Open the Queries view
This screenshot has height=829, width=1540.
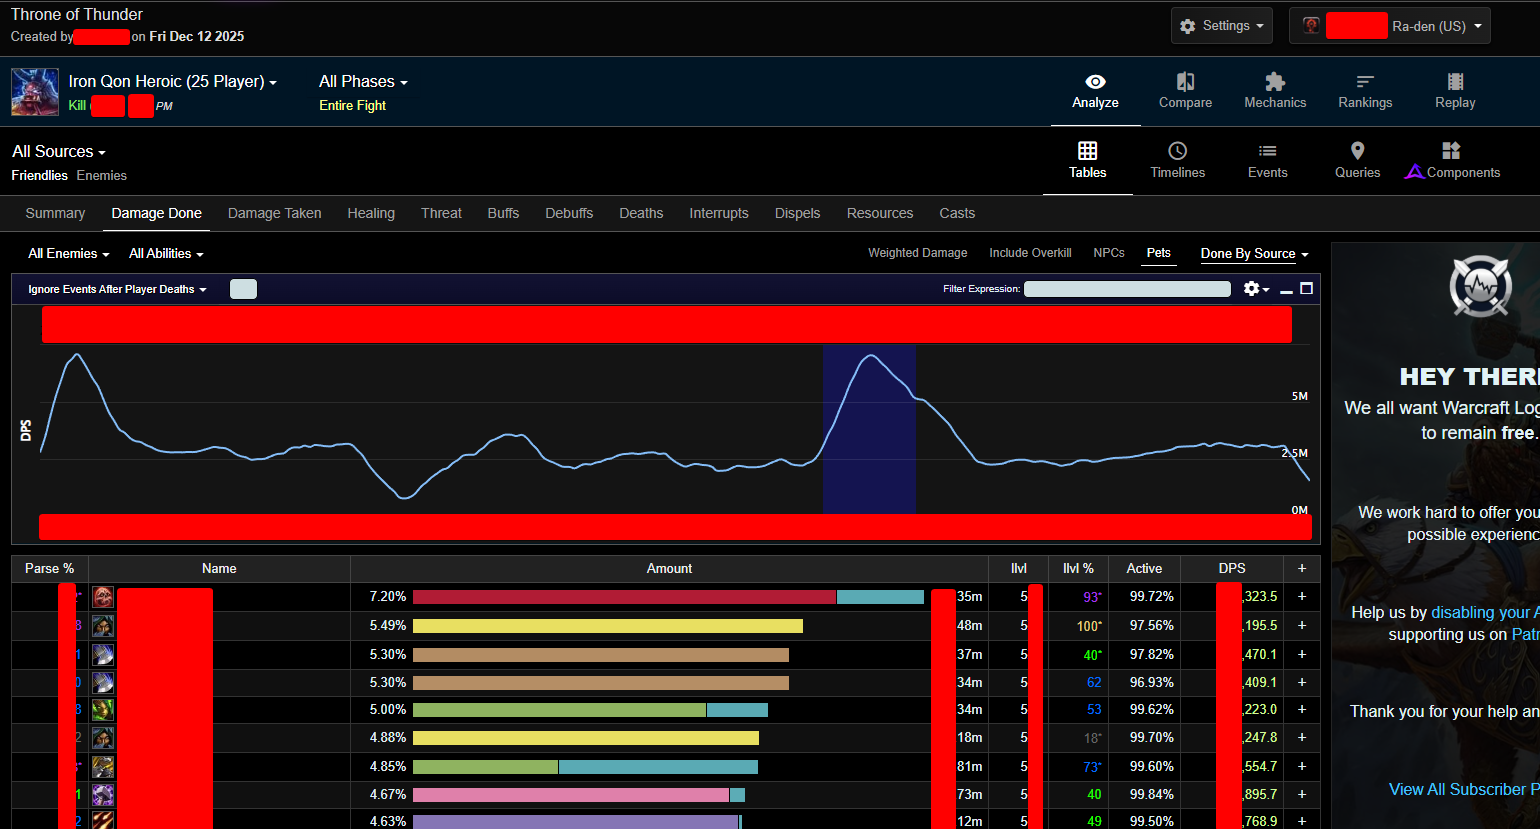click(1357, 161)
